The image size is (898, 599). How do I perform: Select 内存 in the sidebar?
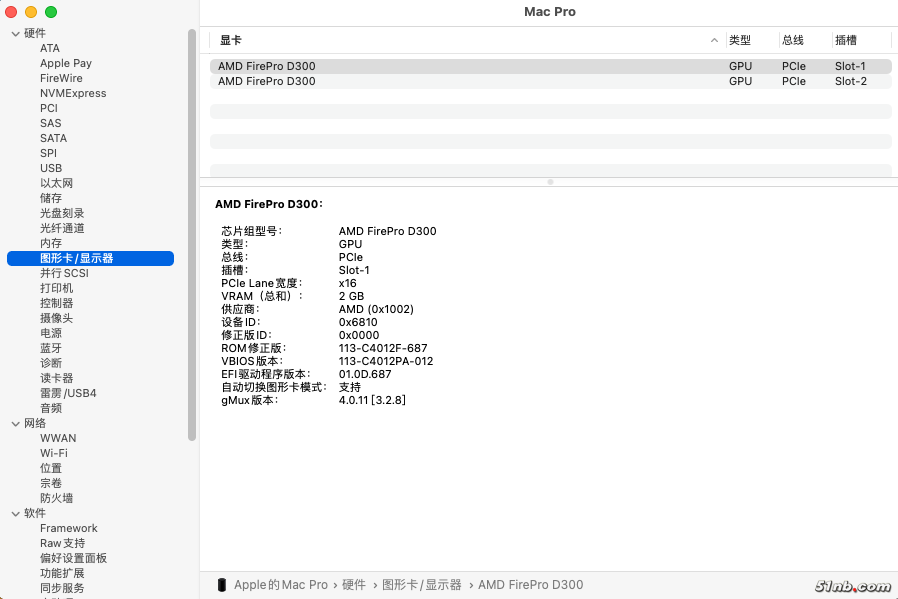[x=51, y=243]
